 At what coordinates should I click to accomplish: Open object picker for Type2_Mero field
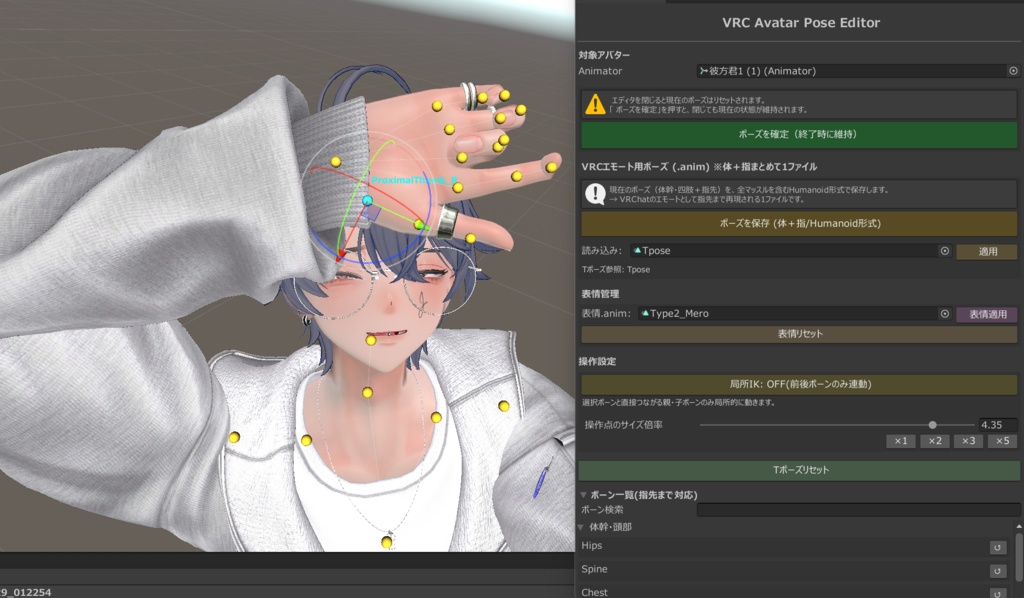click(944, 313)
